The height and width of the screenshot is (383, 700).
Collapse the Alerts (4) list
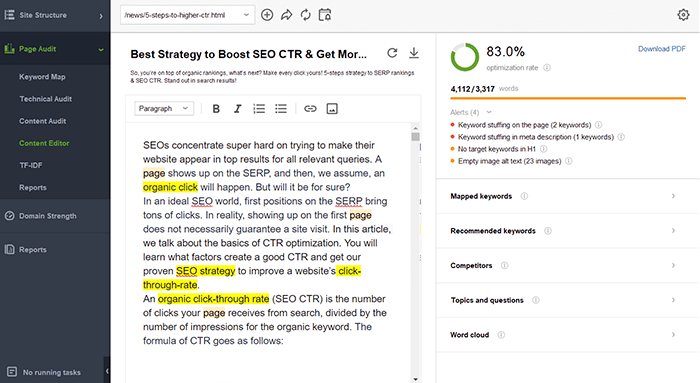tap(489, 112)
